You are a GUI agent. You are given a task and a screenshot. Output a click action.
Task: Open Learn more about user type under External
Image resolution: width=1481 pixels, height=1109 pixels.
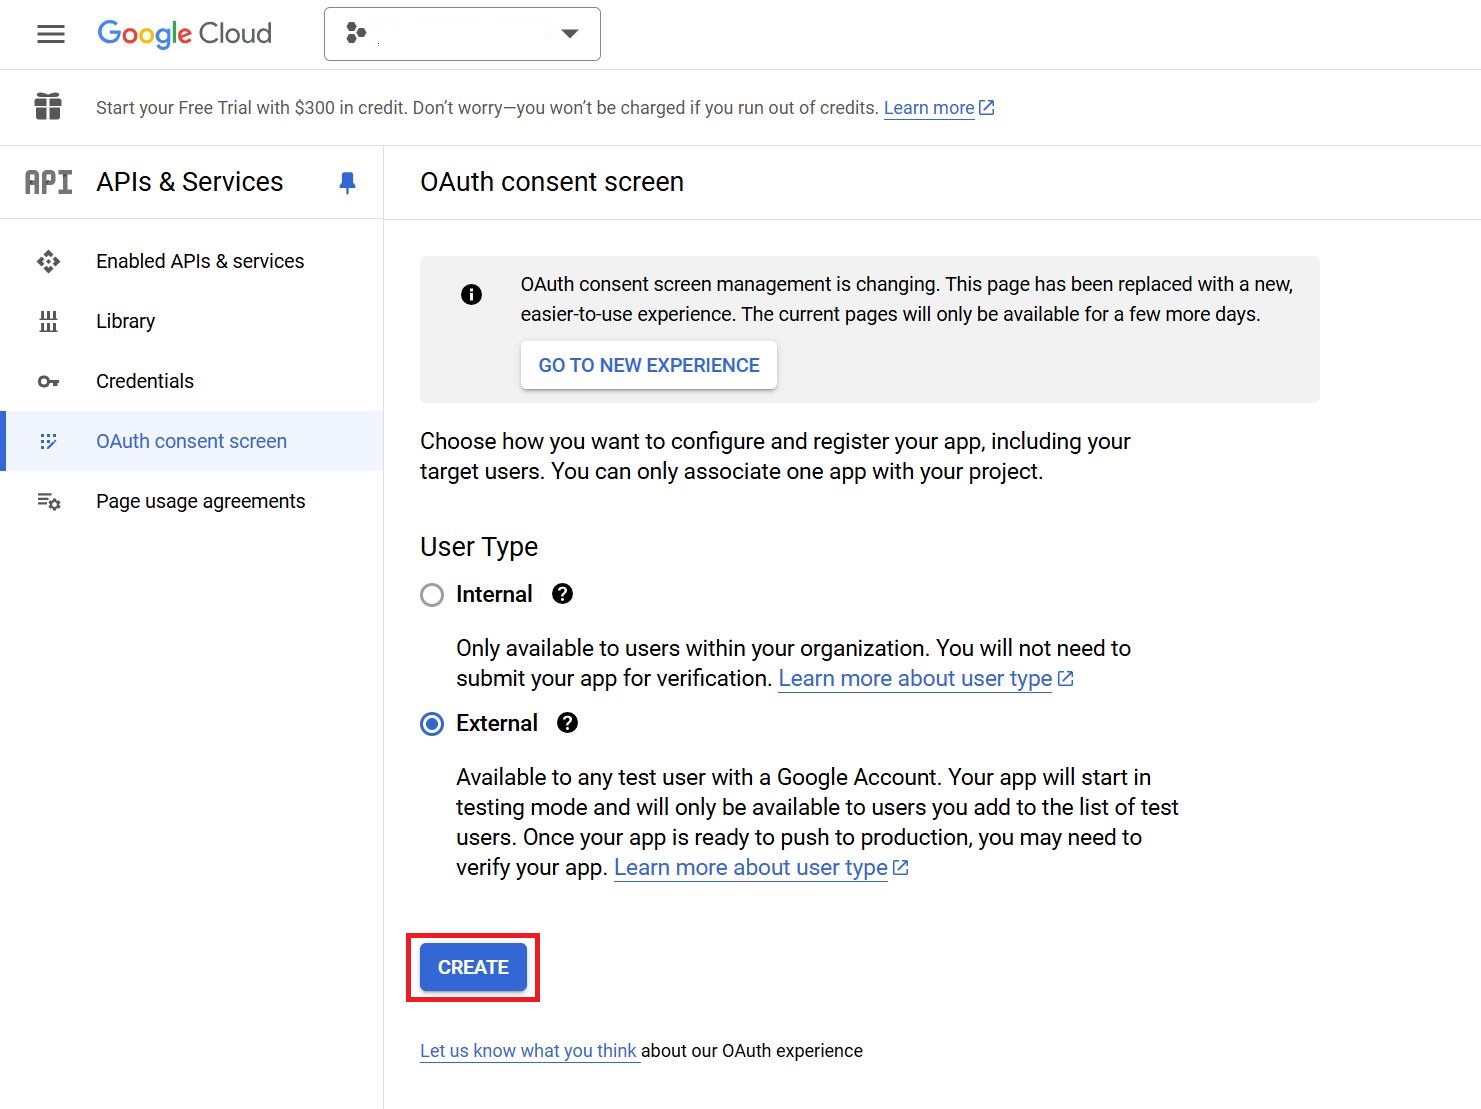(751, 867)
